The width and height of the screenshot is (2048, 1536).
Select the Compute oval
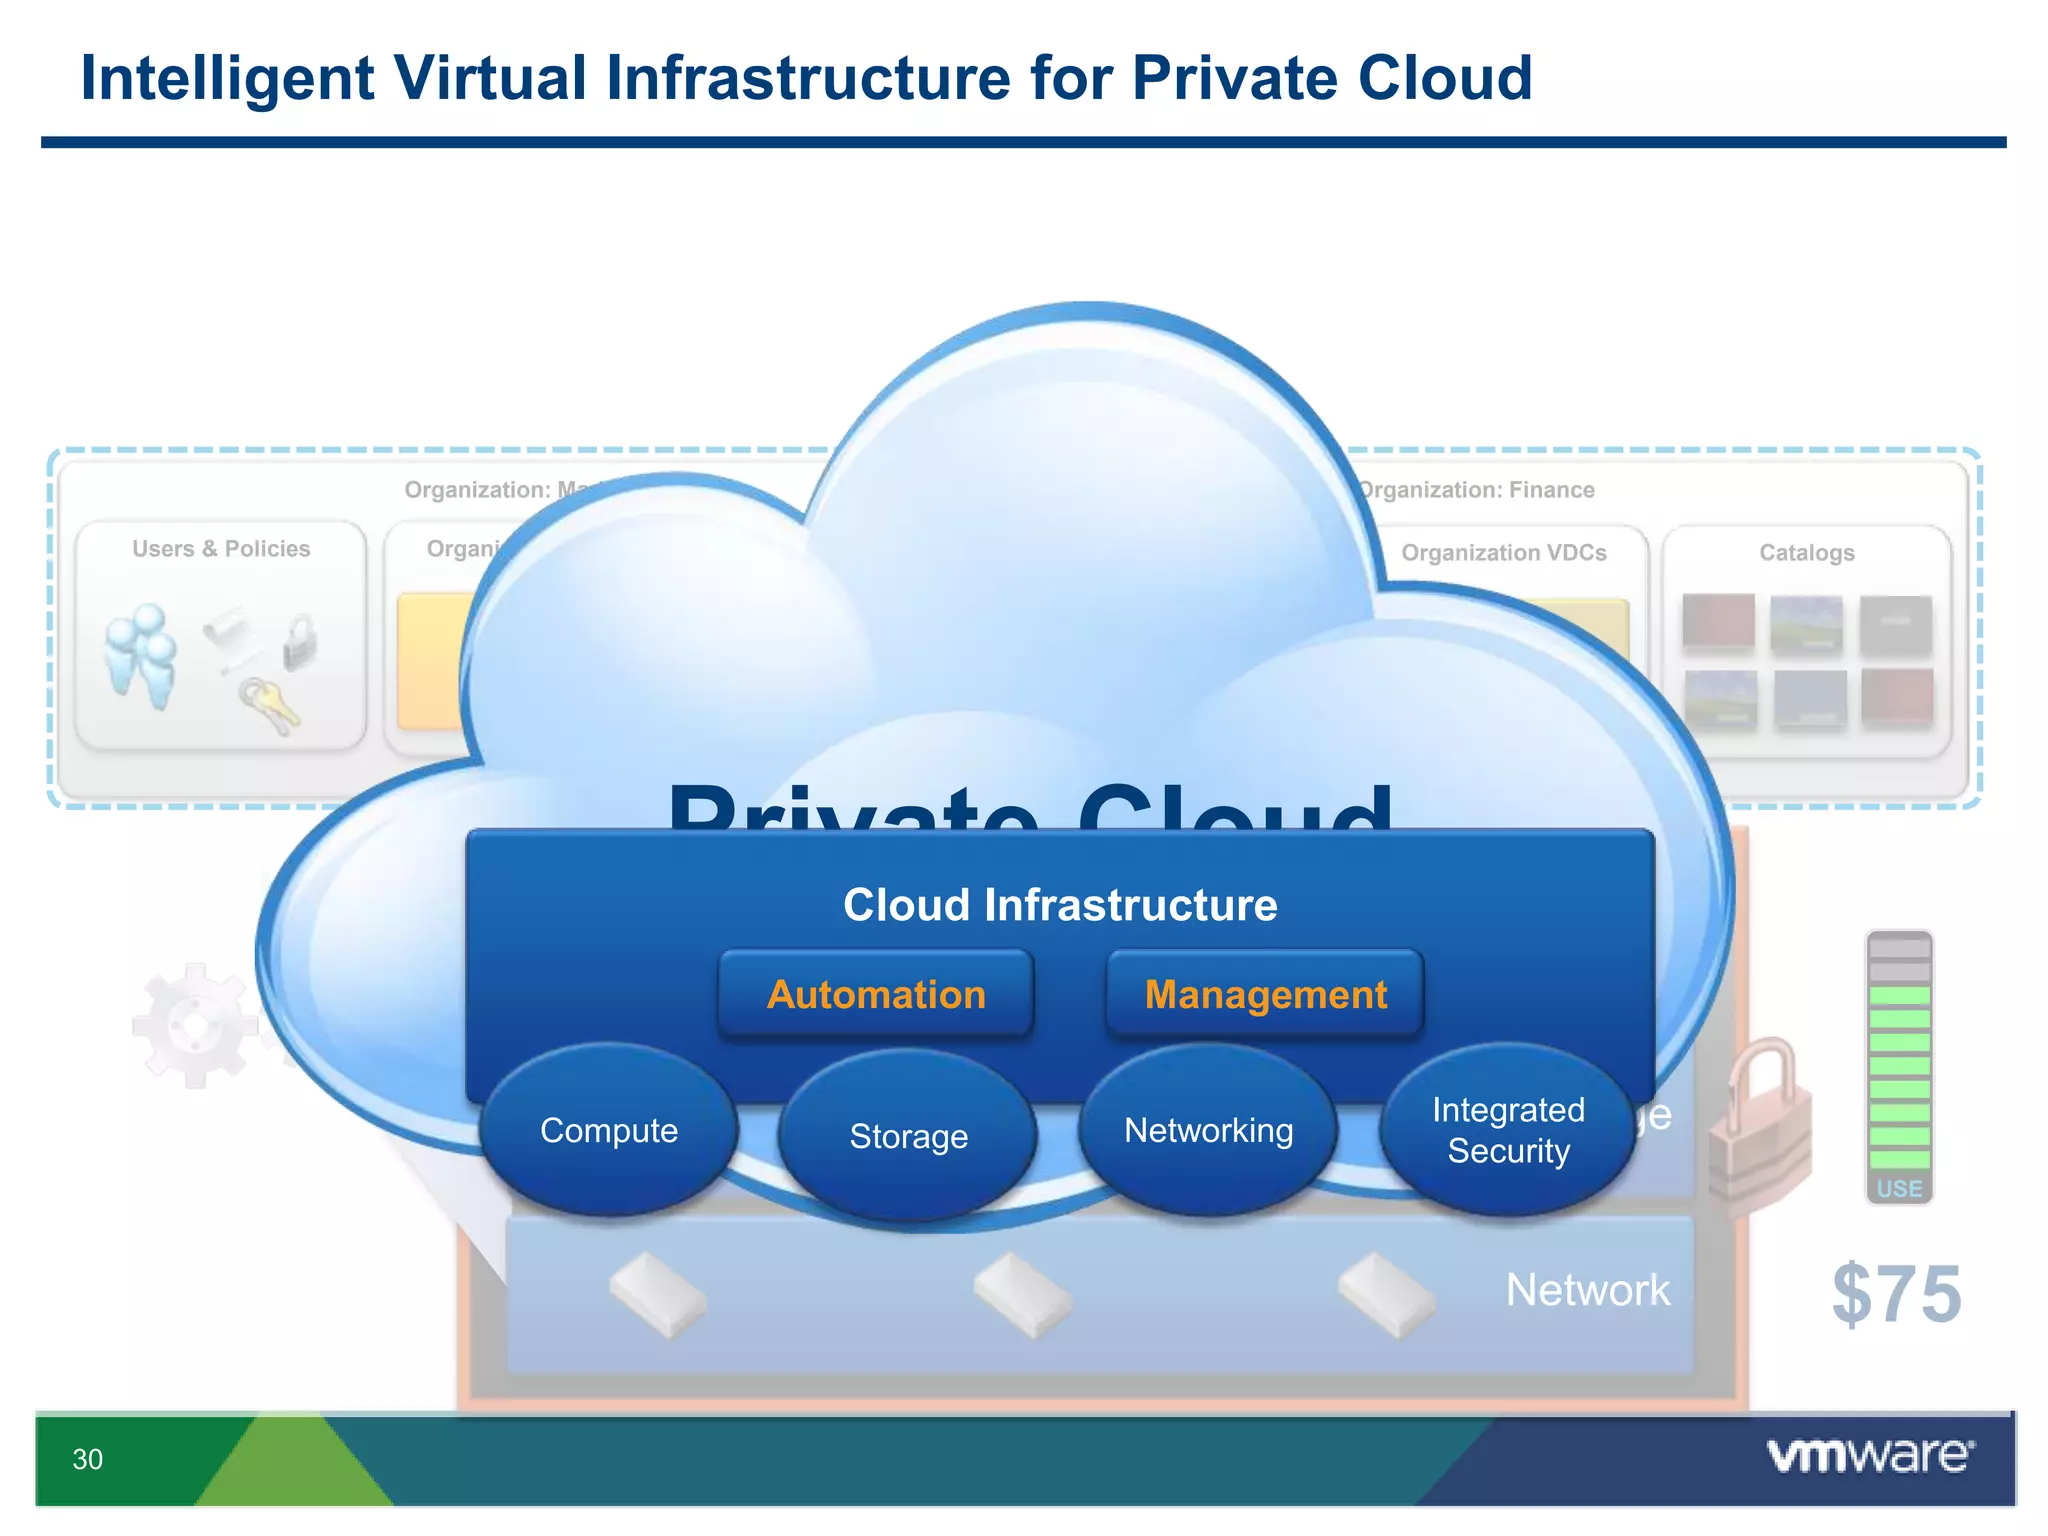609,1130
